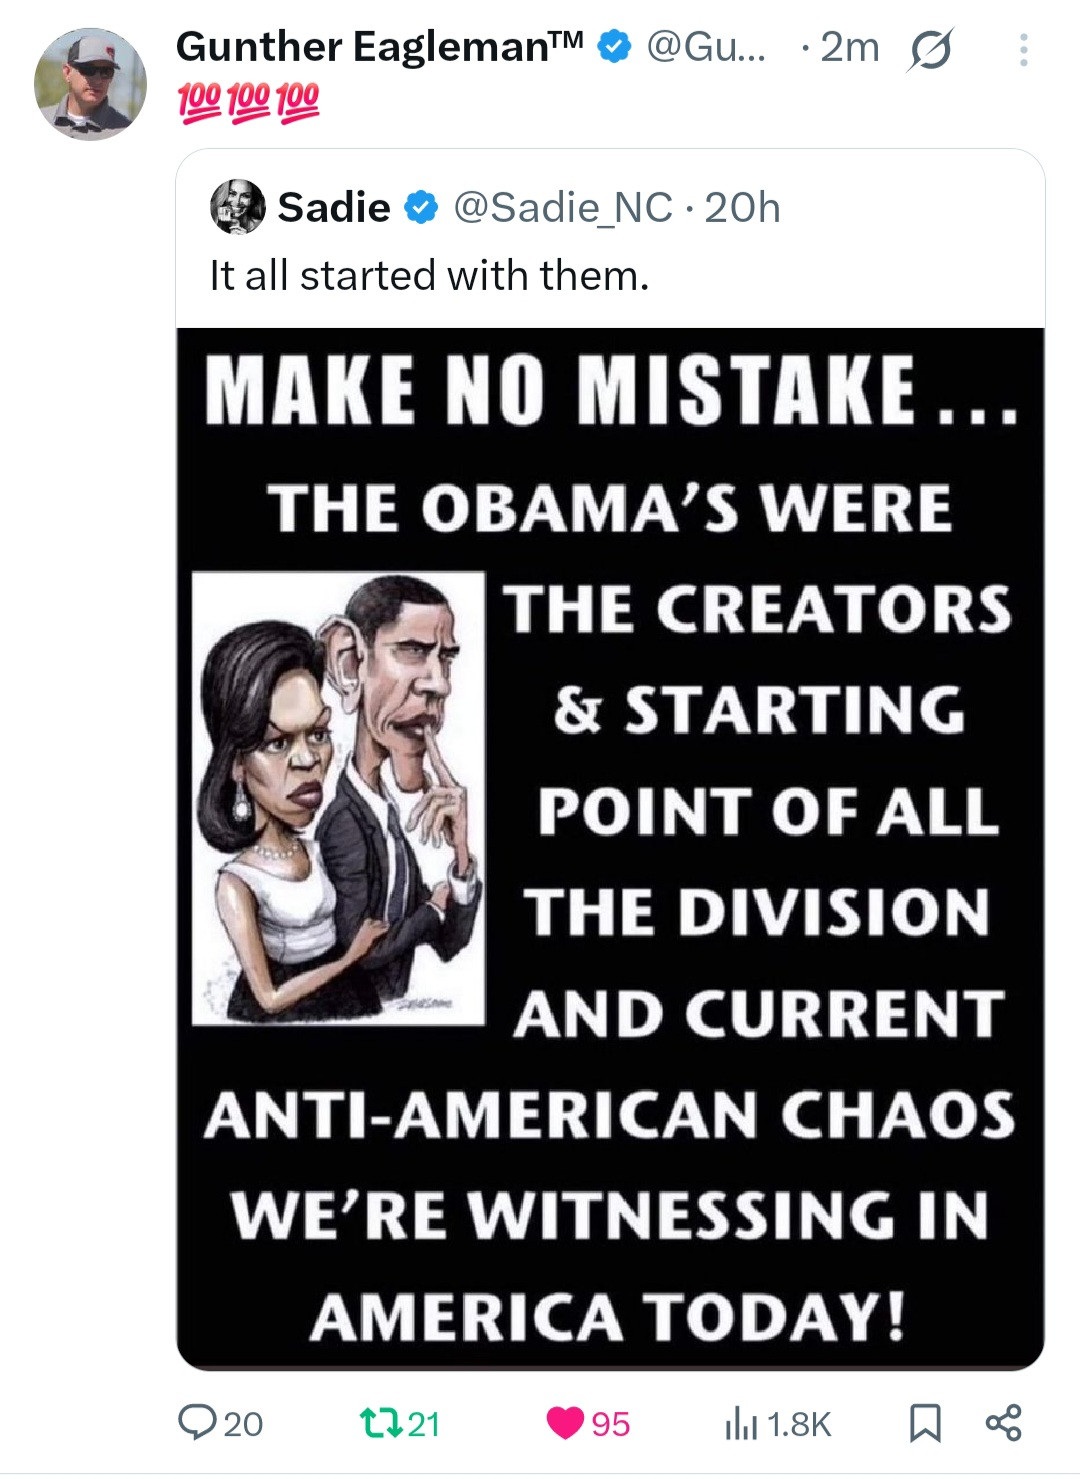
Task: Click the 20h quoted post timestamp
Action: point(742,208)
